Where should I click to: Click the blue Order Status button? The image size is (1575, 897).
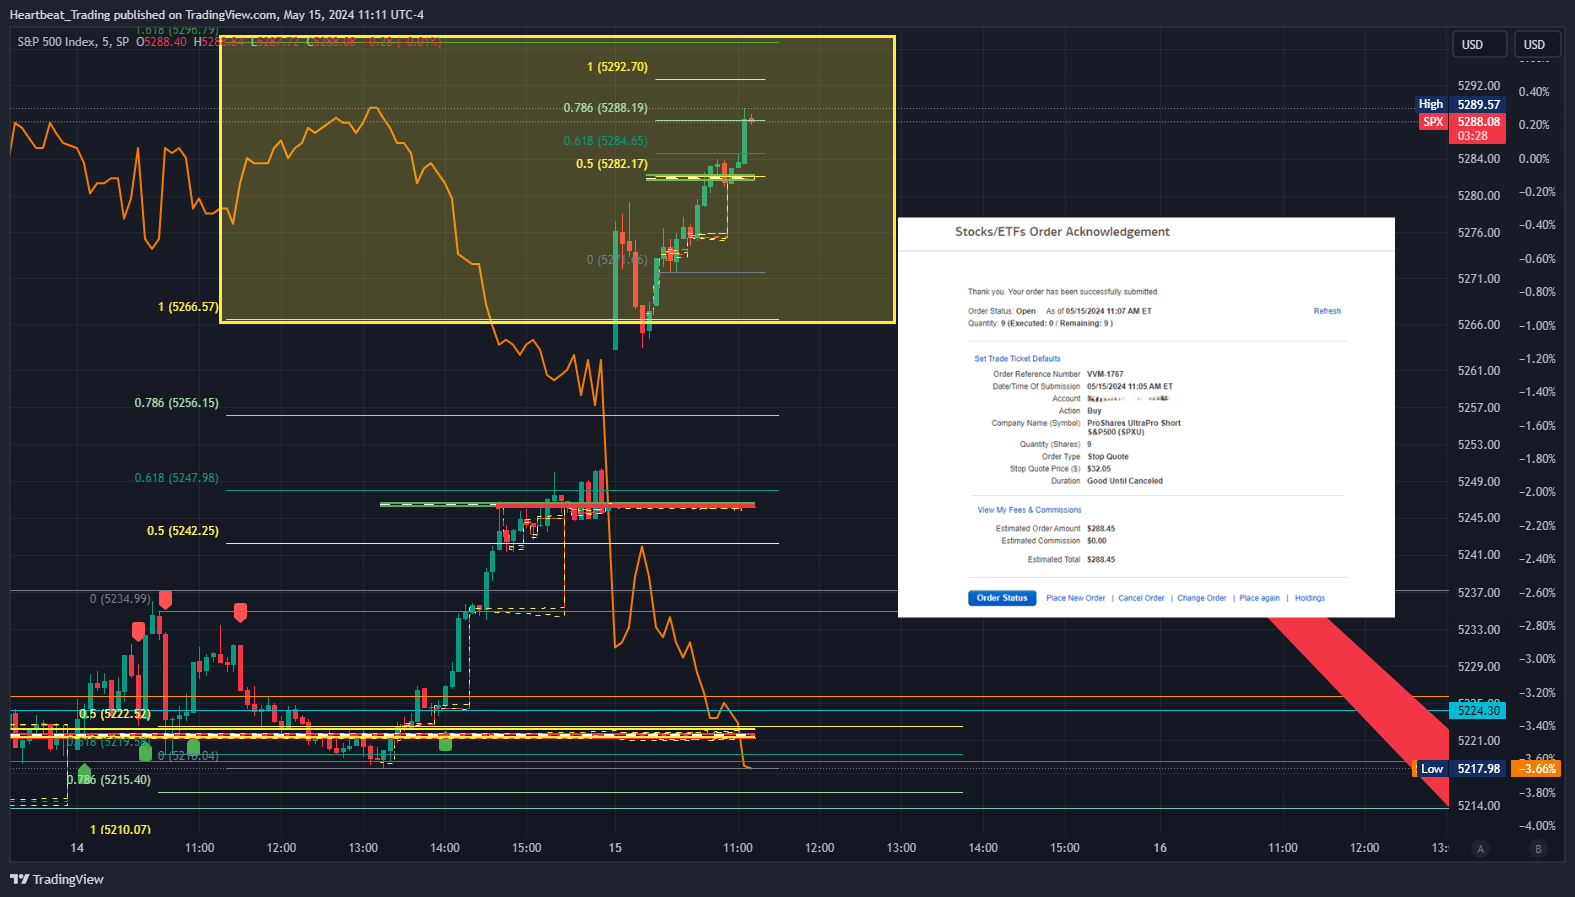[x=1002, y=598]
